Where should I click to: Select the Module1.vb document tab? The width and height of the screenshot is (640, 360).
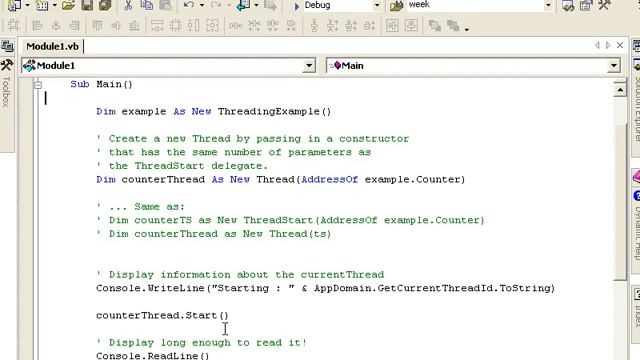[52, 46]
